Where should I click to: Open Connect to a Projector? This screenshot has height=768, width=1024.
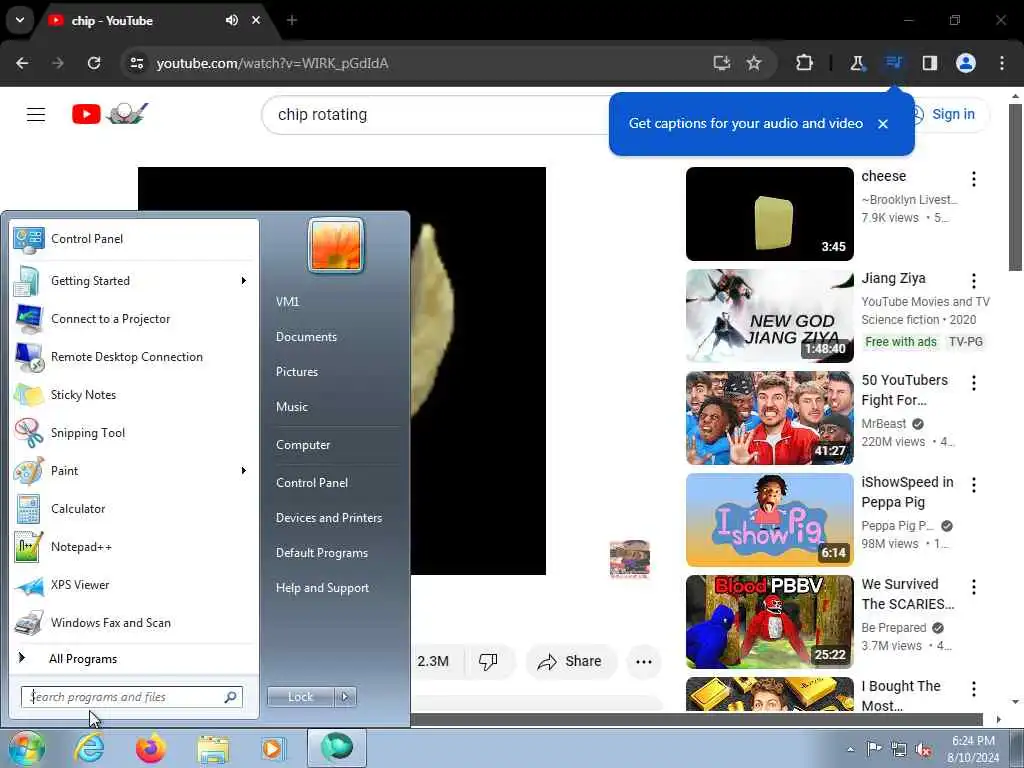[134, 319]
